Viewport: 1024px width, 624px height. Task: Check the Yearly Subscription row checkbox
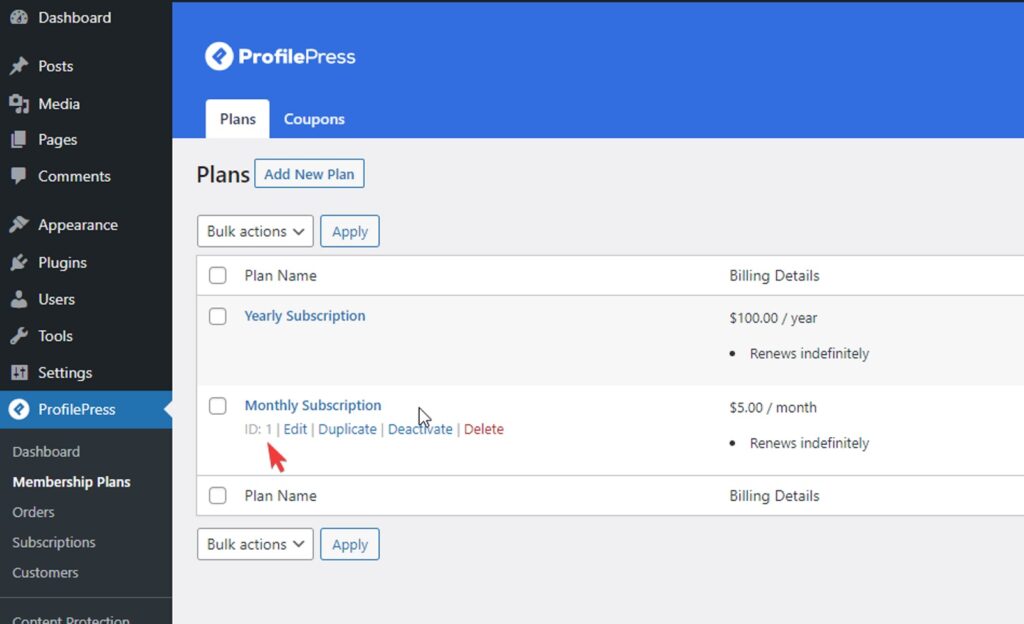pos(217,317)
